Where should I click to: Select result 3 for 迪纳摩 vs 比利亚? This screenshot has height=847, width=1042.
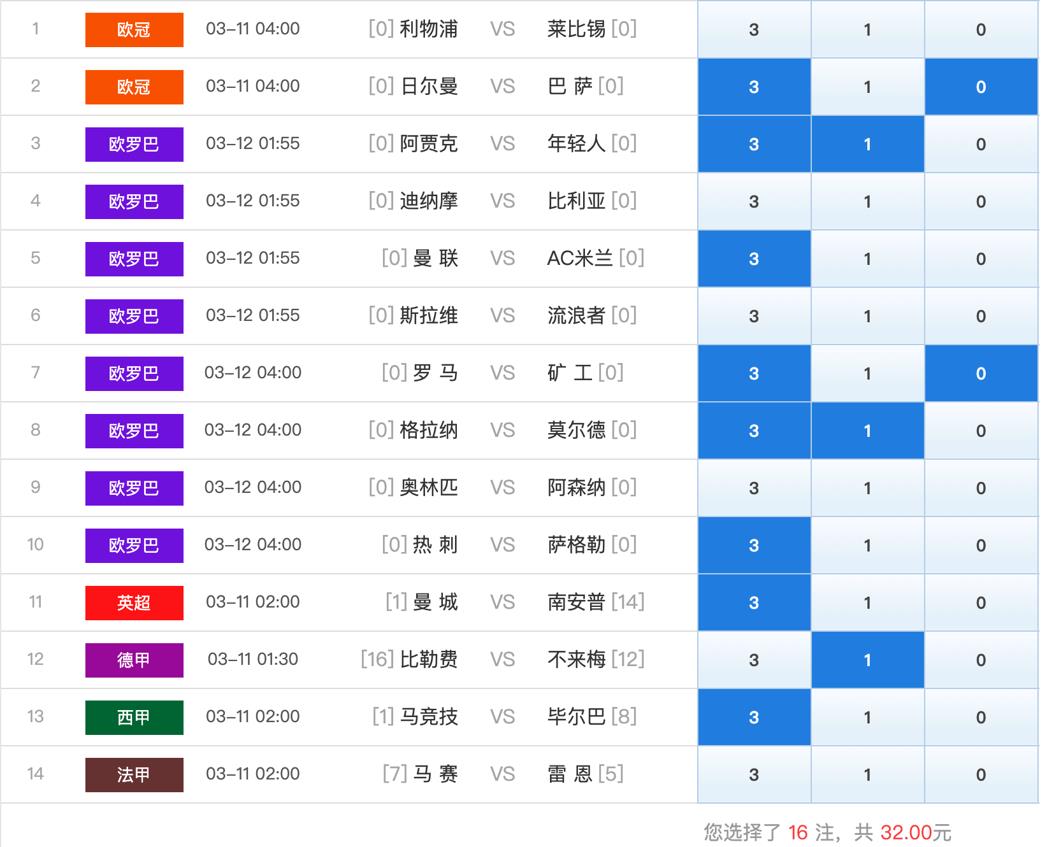[x=754, y=201]
